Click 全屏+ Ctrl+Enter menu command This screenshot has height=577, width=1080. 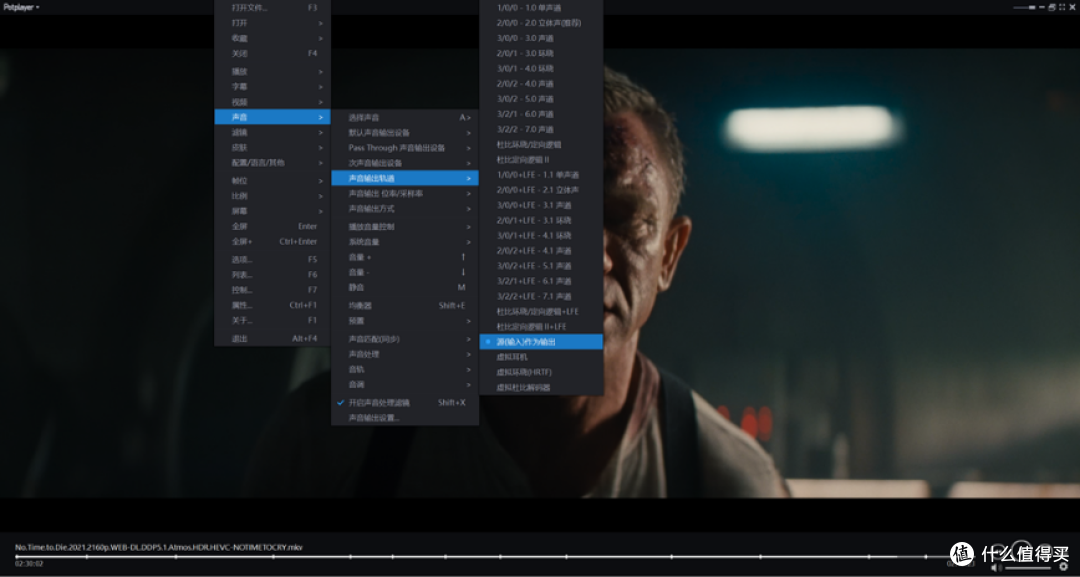tap(272, 241)
